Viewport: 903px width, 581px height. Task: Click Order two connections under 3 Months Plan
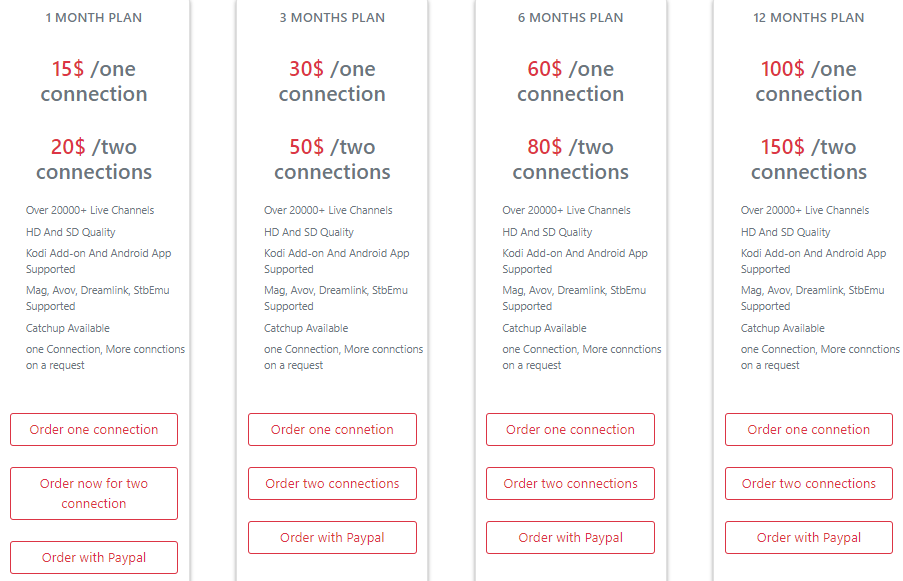click(332, 483)
